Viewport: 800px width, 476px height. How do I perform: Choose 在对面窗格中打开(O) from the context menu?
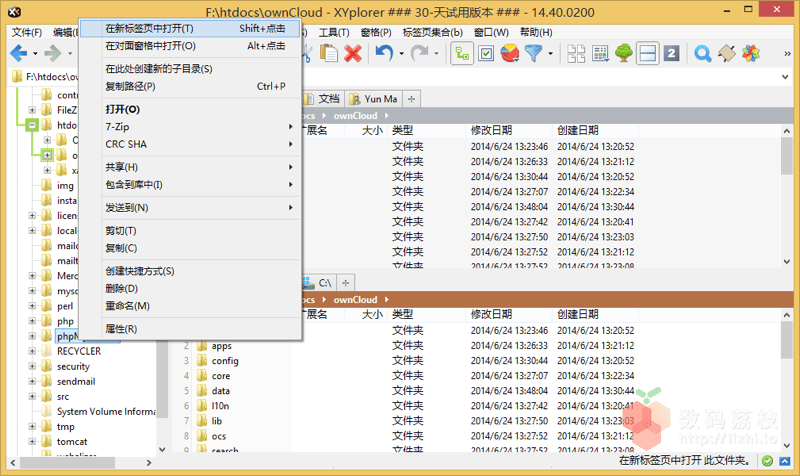190,46
